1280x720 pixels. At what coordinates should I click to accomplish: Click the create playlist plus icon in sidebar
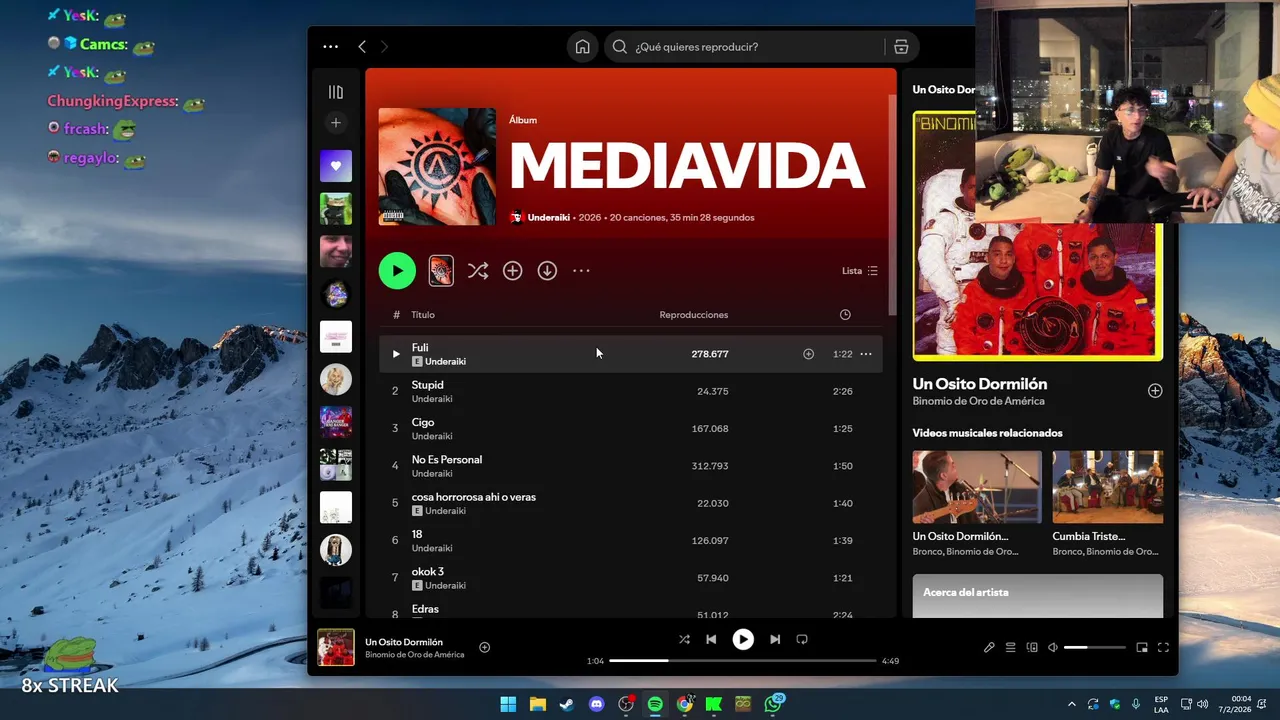point(336,123)
